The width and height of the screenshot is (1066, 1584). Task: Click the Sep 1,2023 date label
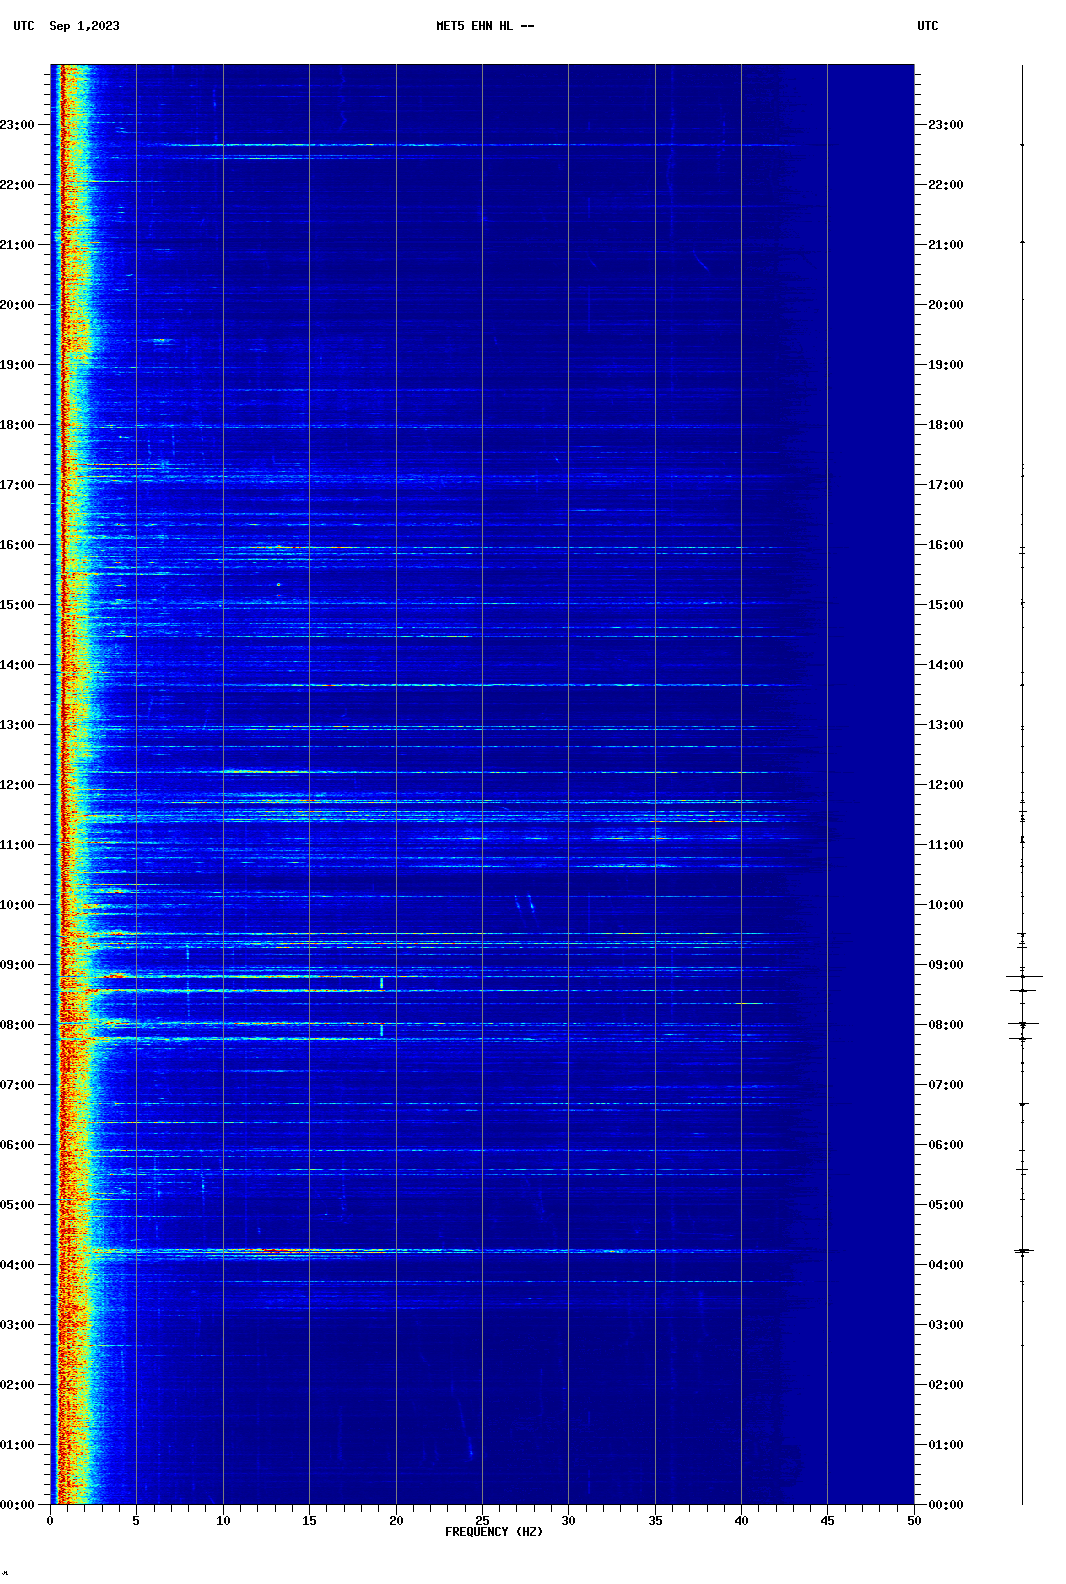[x=84, y=26]
